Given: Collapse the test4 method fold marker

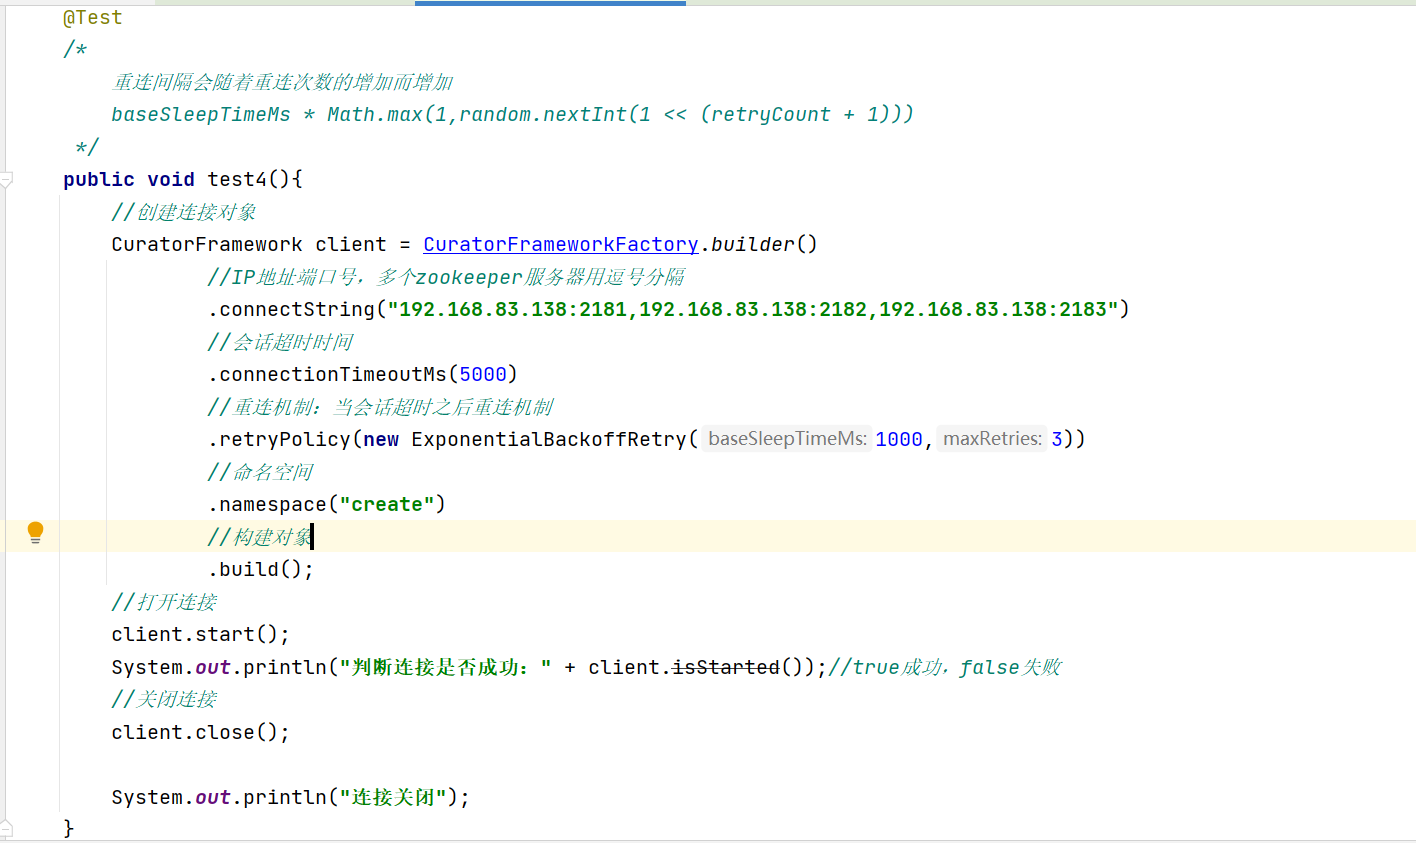Looking at the screenshot, I should (x=6, y=180).
